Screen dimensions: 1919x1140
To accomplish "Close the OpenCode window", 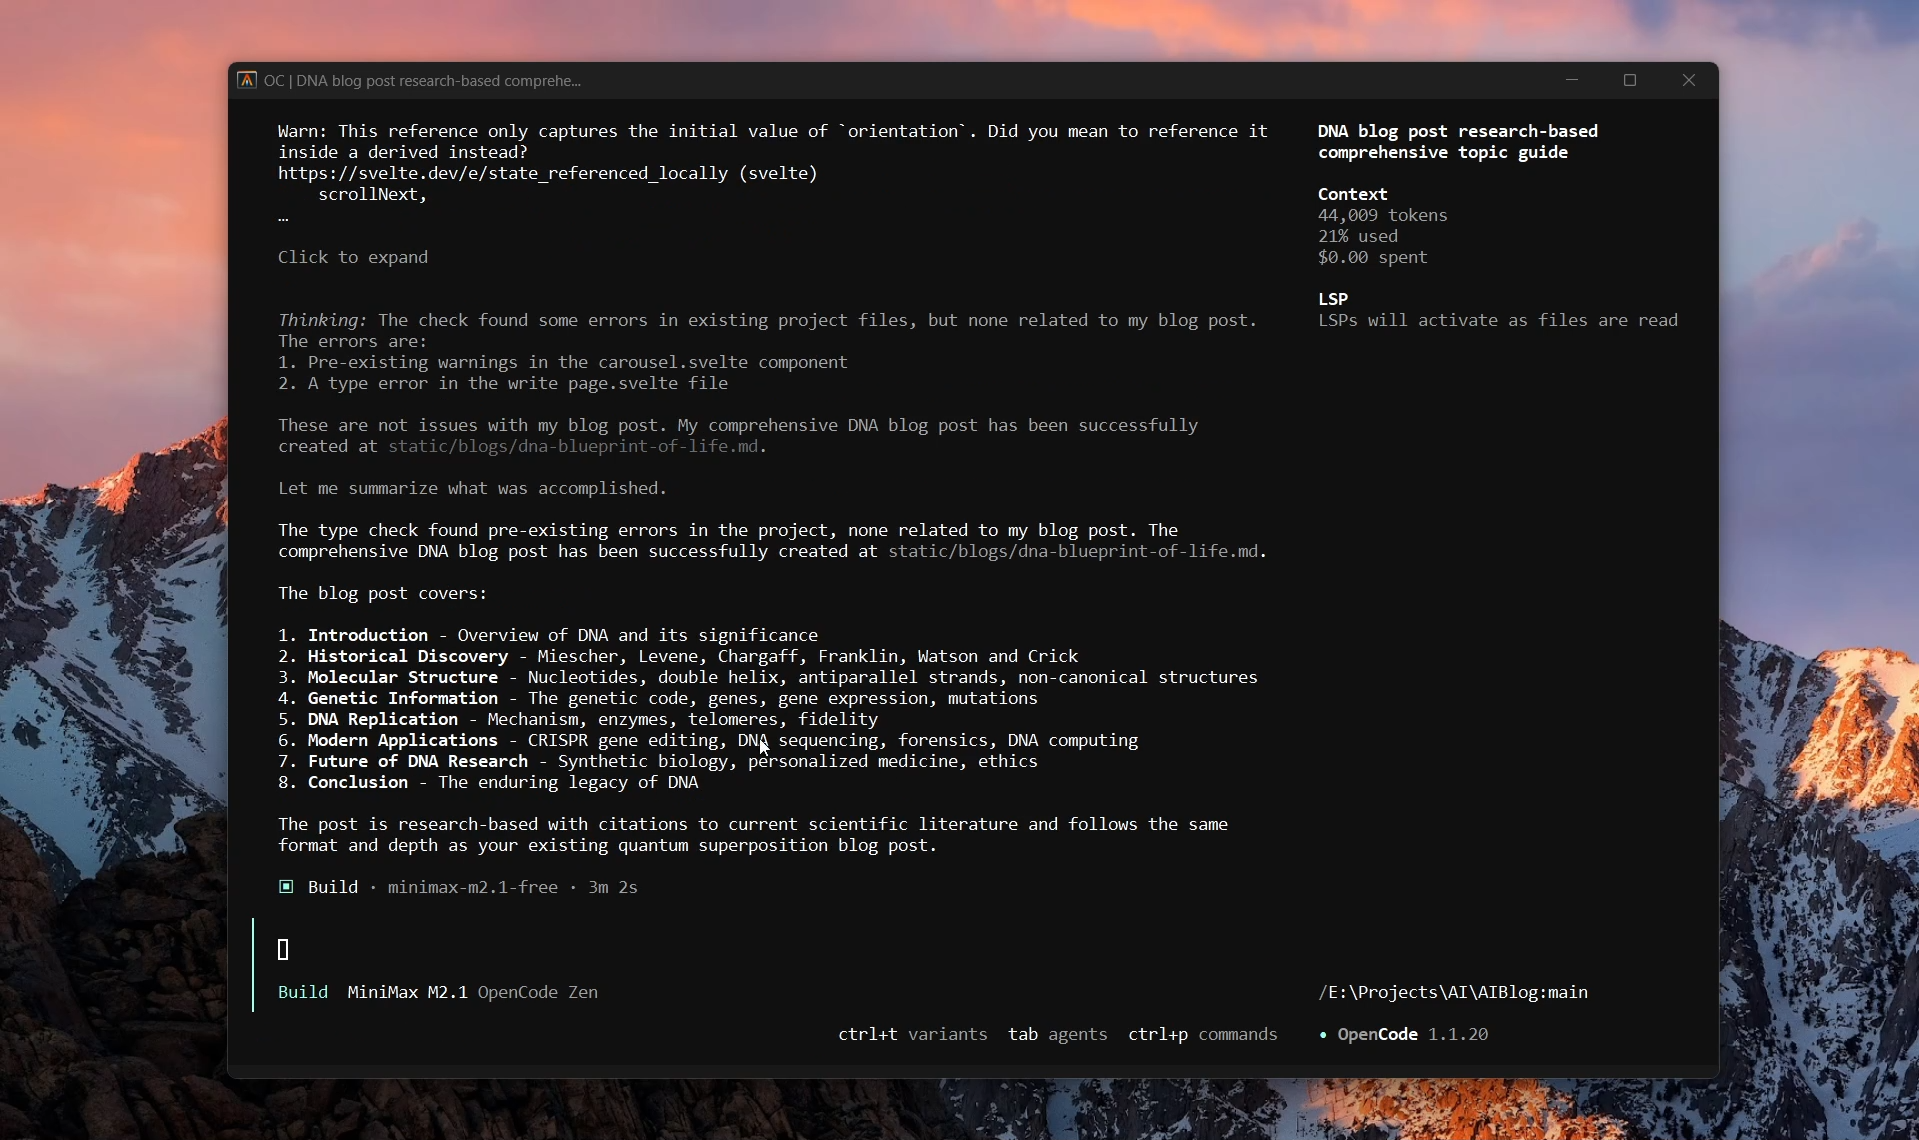I will [x=1688, y=80].
